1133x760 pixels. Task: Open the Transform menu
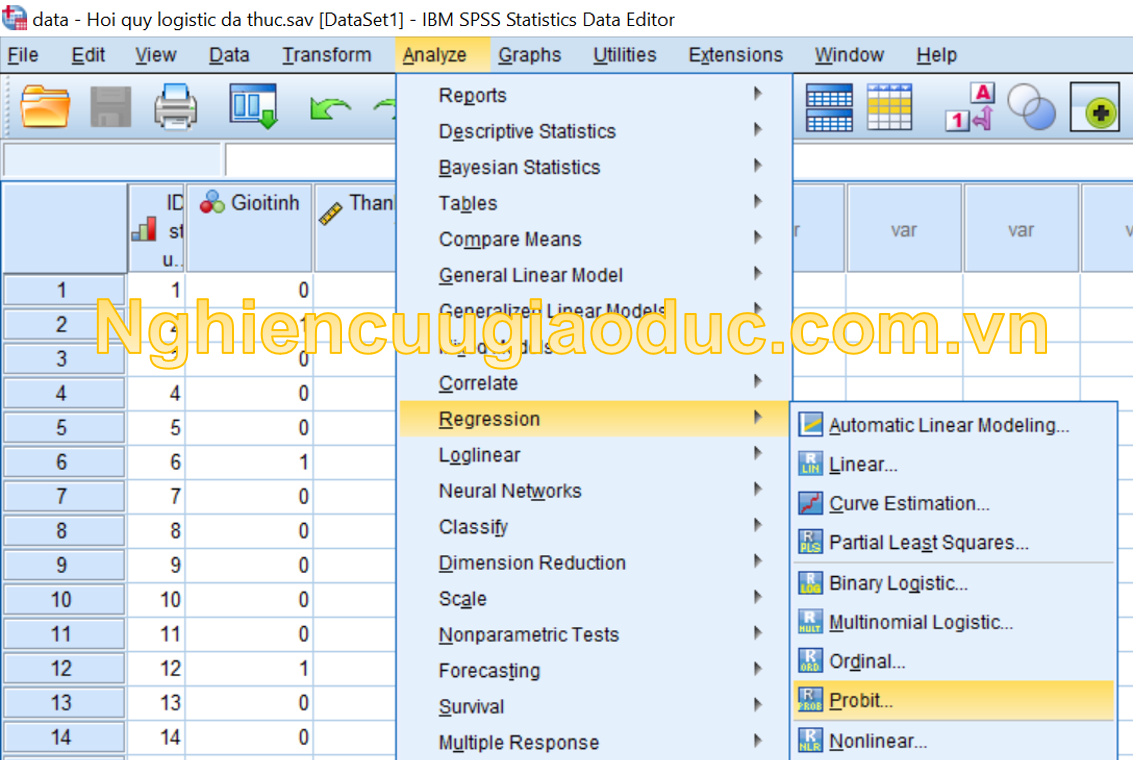(326, 55)
